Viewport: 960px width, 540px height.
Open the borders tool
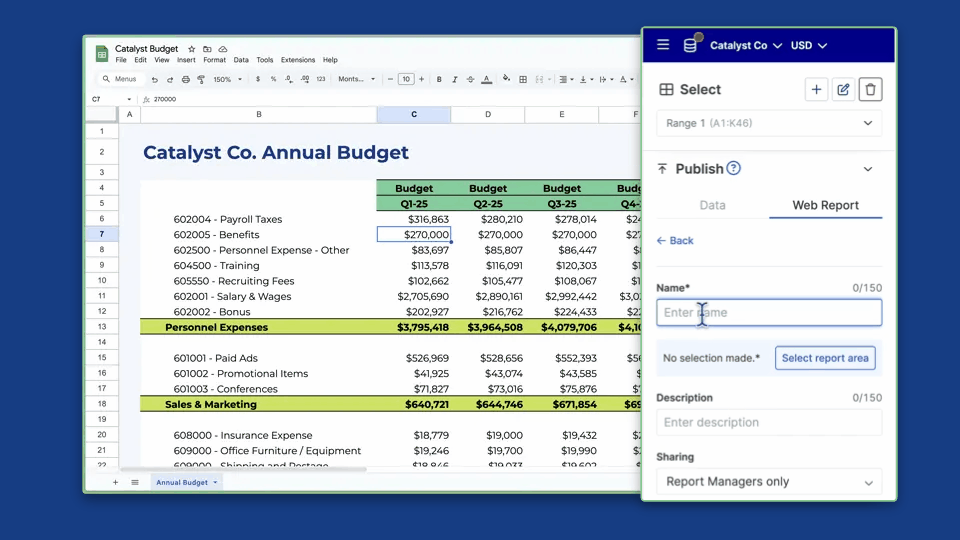coord(523,79)
